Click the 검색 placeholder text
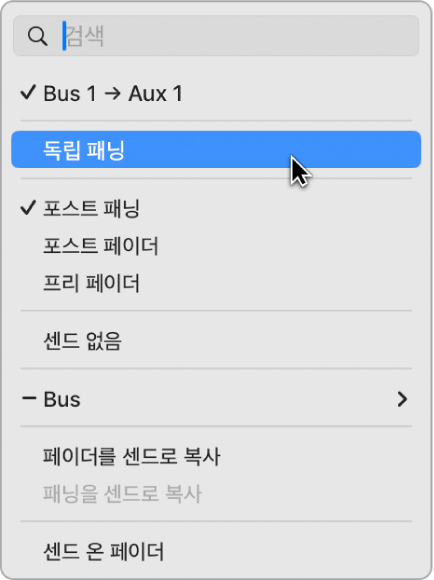 click(85, 36)
